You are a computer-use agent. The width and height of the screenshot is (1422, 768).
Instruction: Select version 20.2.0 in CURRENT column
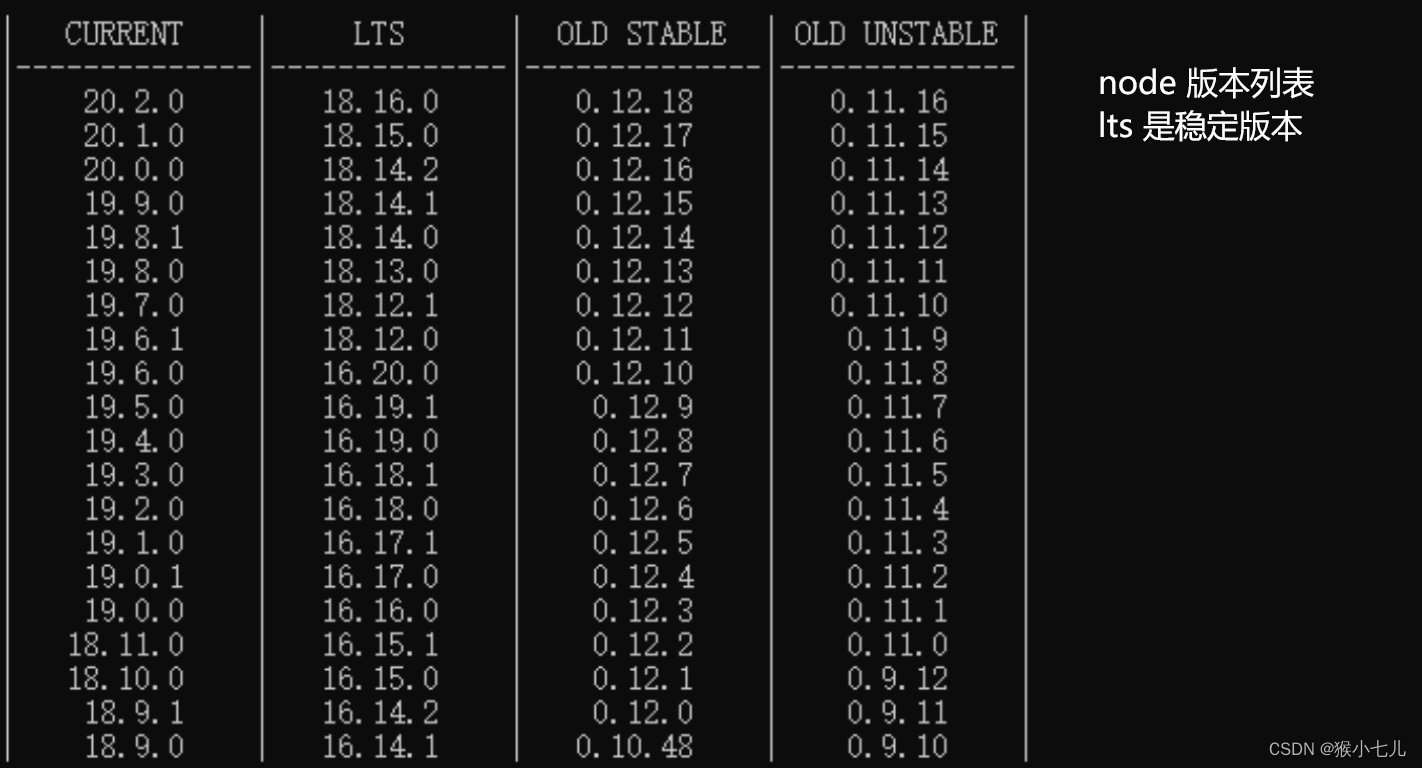[x=134, y=101]
